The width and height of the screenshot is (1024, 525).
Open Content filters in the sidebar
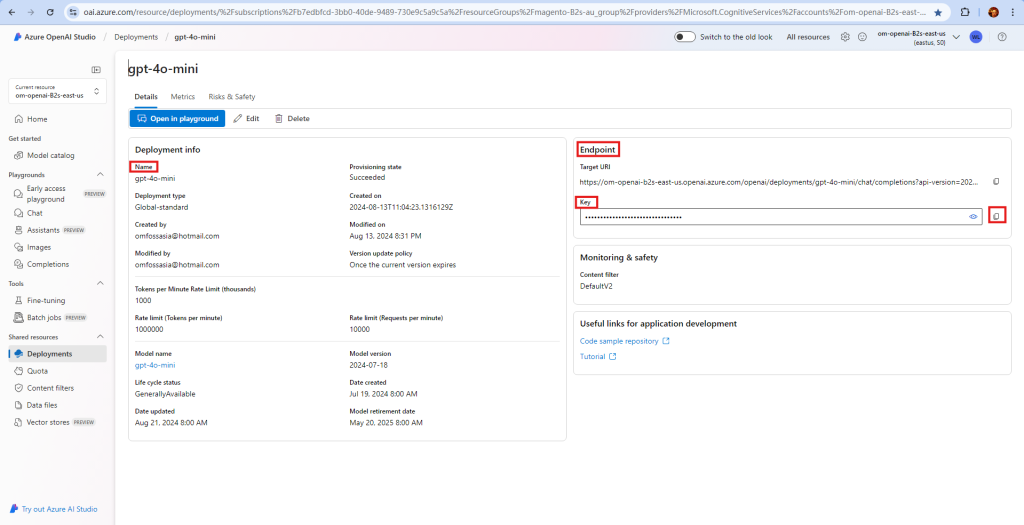(50, 388)
